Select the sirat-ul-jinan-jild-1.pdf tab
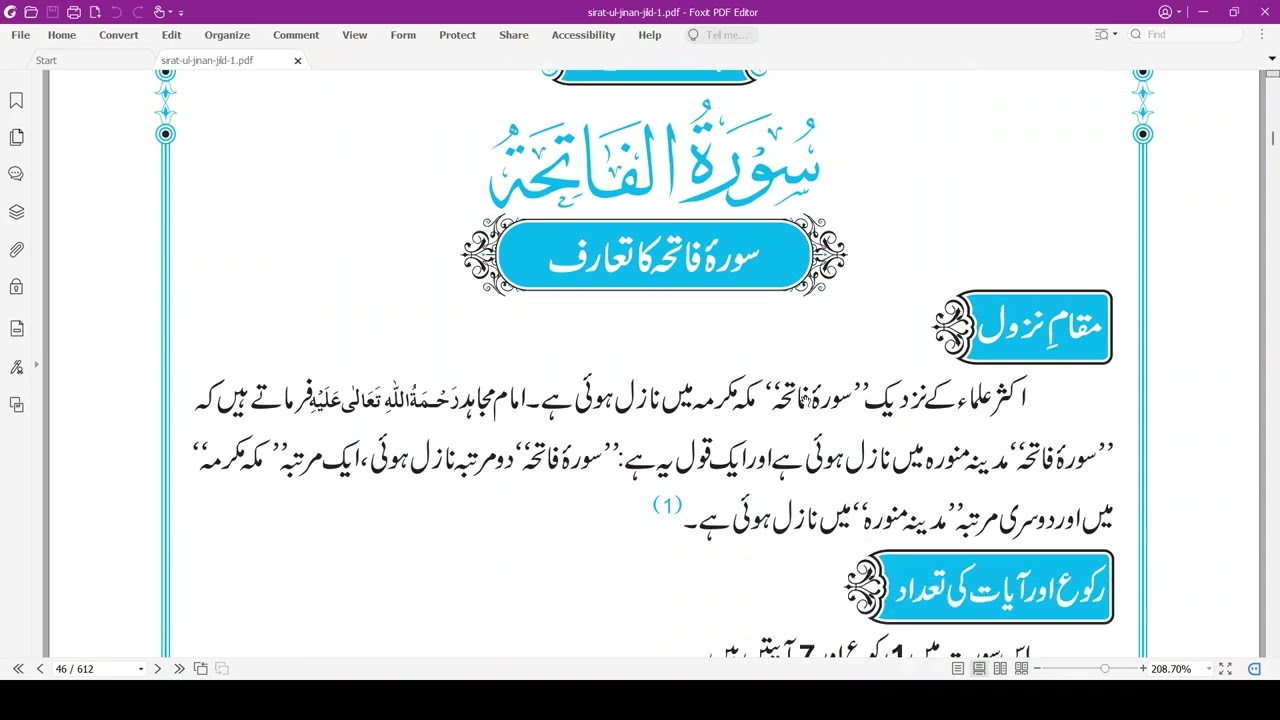Image resolution: width=1280 pixels, height=720 pixels. (207, 60)
